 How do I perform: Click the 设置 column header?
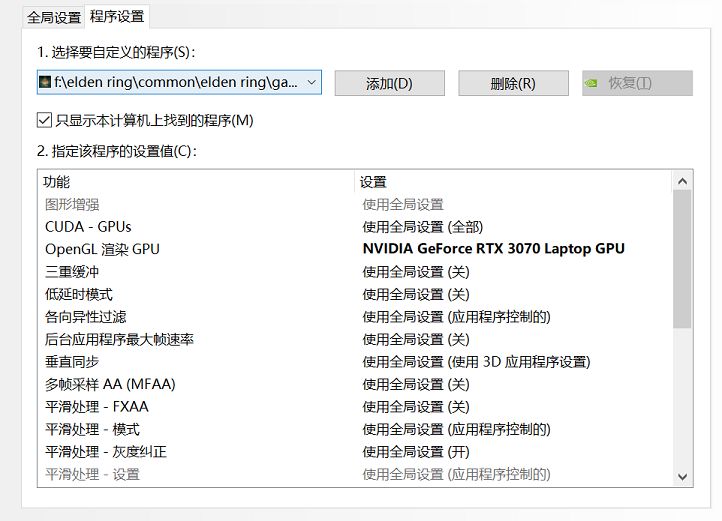pyautogui.click(x=373, y=182)
